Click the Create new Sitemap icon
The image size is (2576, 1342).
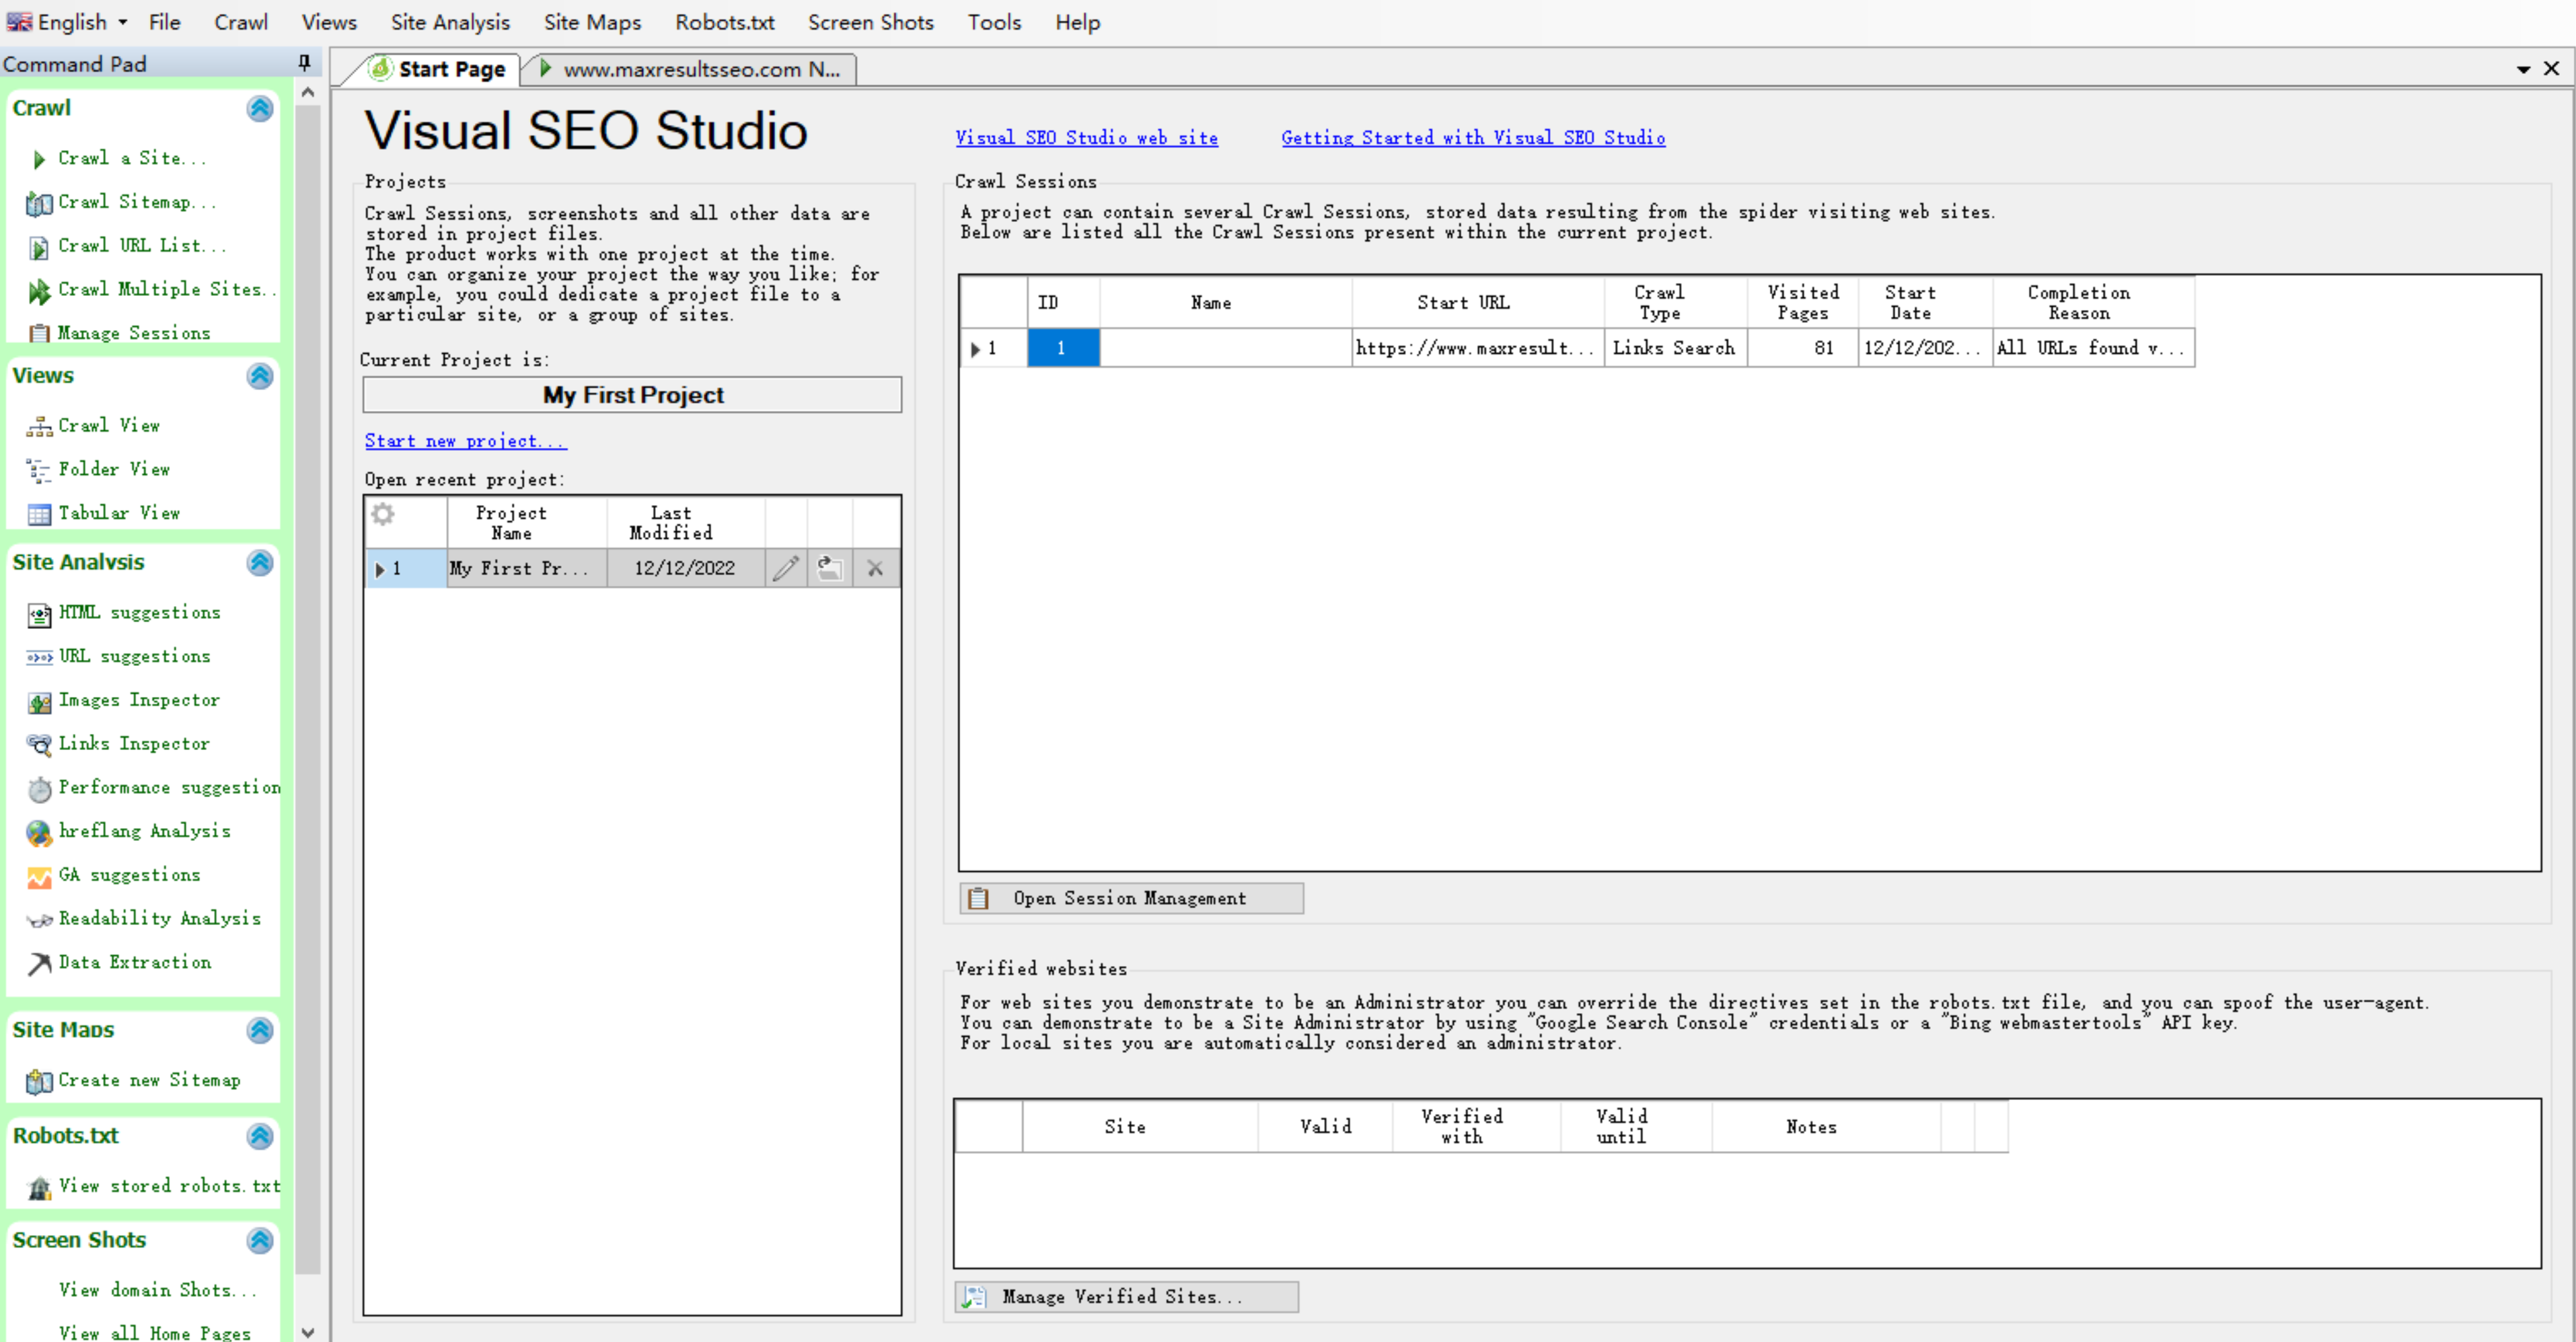click(39, 1081)
